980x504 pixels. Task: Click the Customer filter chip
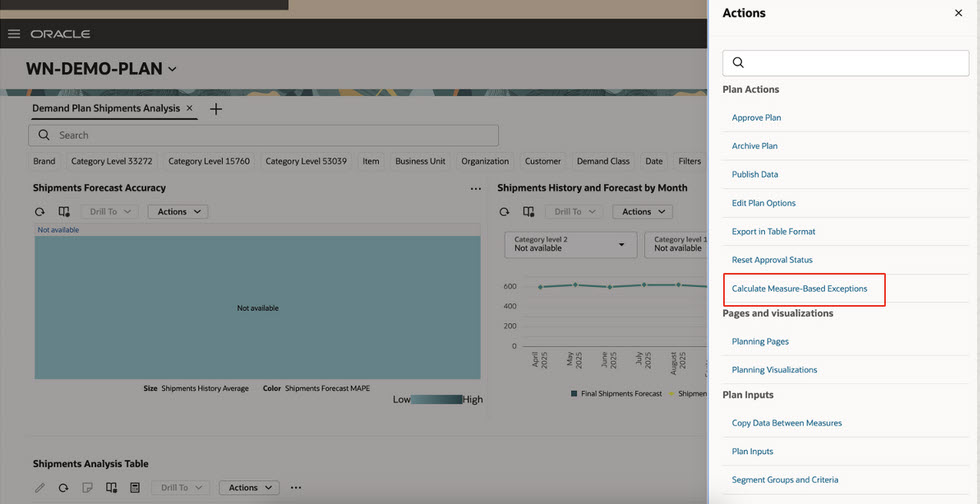click(x=543, y=161)
